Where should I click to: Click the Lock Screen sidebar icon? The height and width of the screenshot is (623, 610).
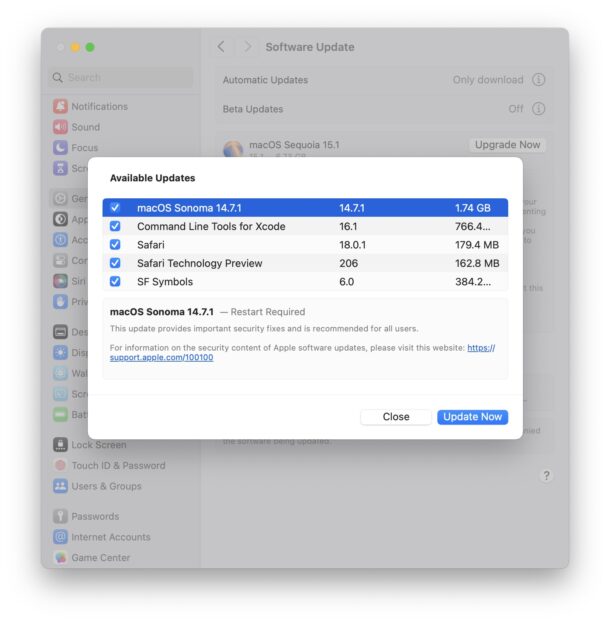pyautogui.click(x=60, y=445)
